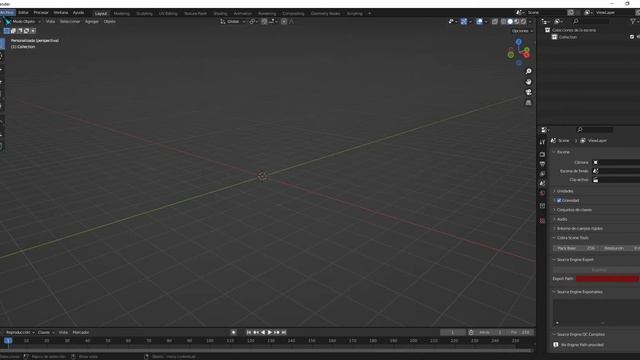Open the Ayuda menu
This screenshot has width=640, height=360.
(x=78, y=13)
